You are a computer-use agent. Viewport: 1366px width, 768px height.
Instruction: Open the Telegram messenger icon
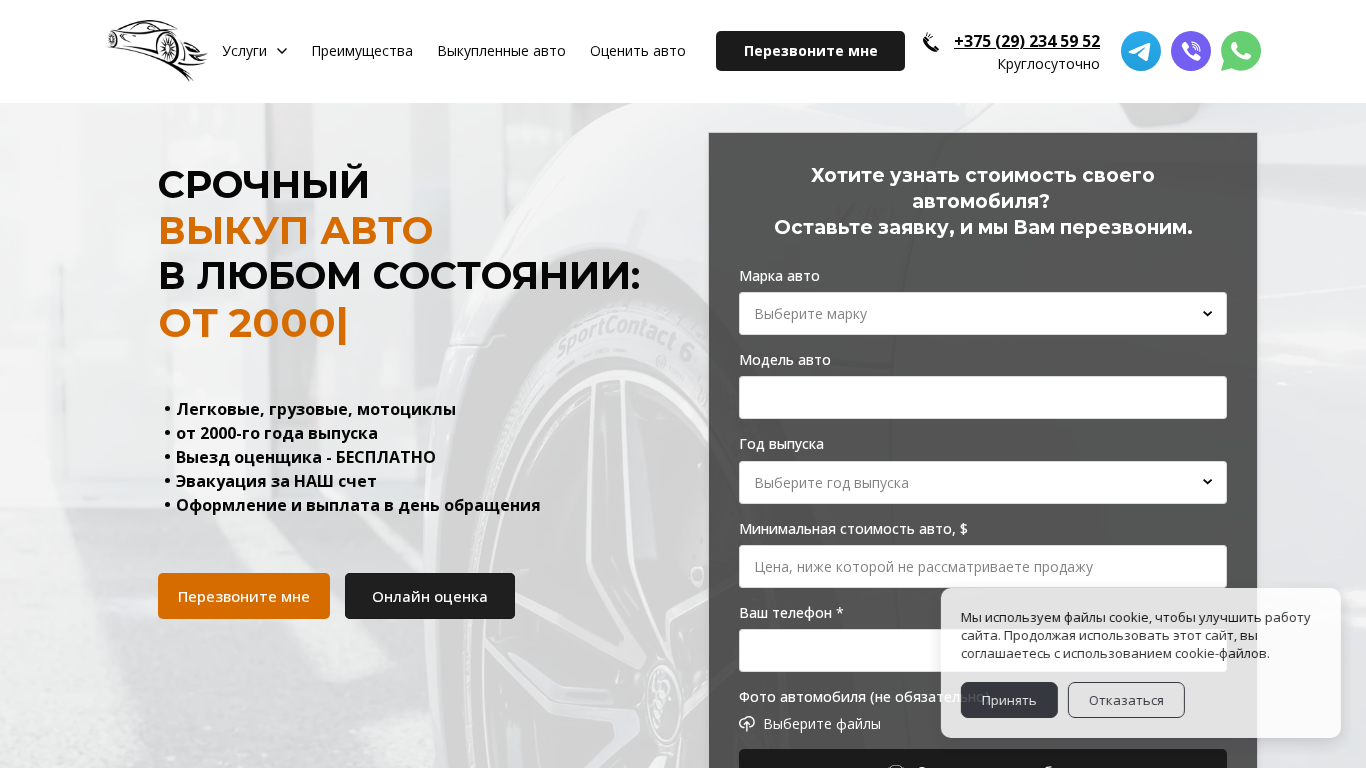click(1141, 51)
